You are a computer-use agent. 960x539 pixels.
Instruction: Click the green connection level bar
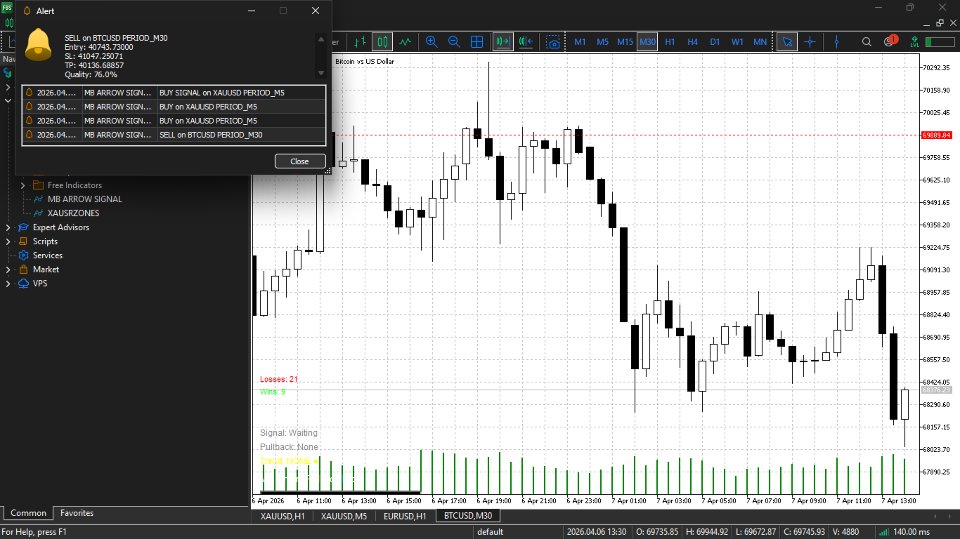[x=940, y=42]
